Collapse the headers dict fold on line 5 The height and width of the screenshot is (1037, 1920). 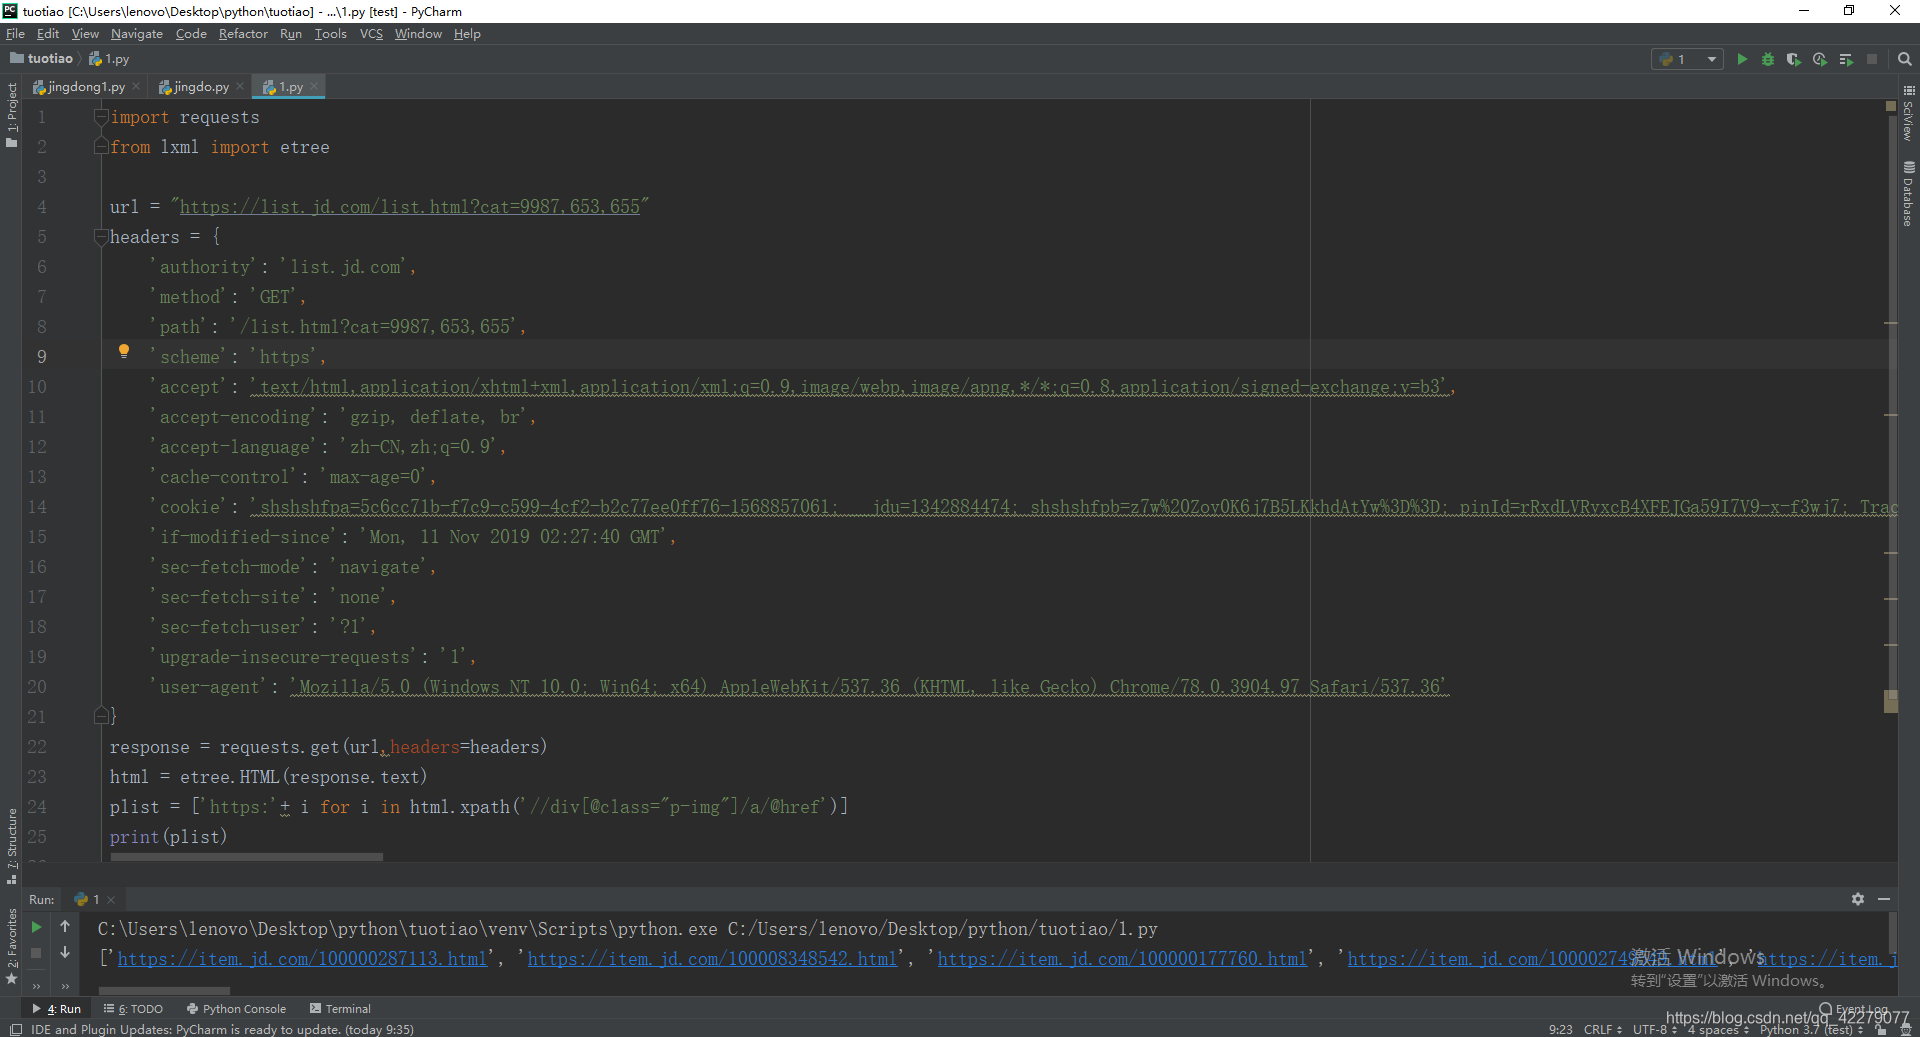click(101, 237)
